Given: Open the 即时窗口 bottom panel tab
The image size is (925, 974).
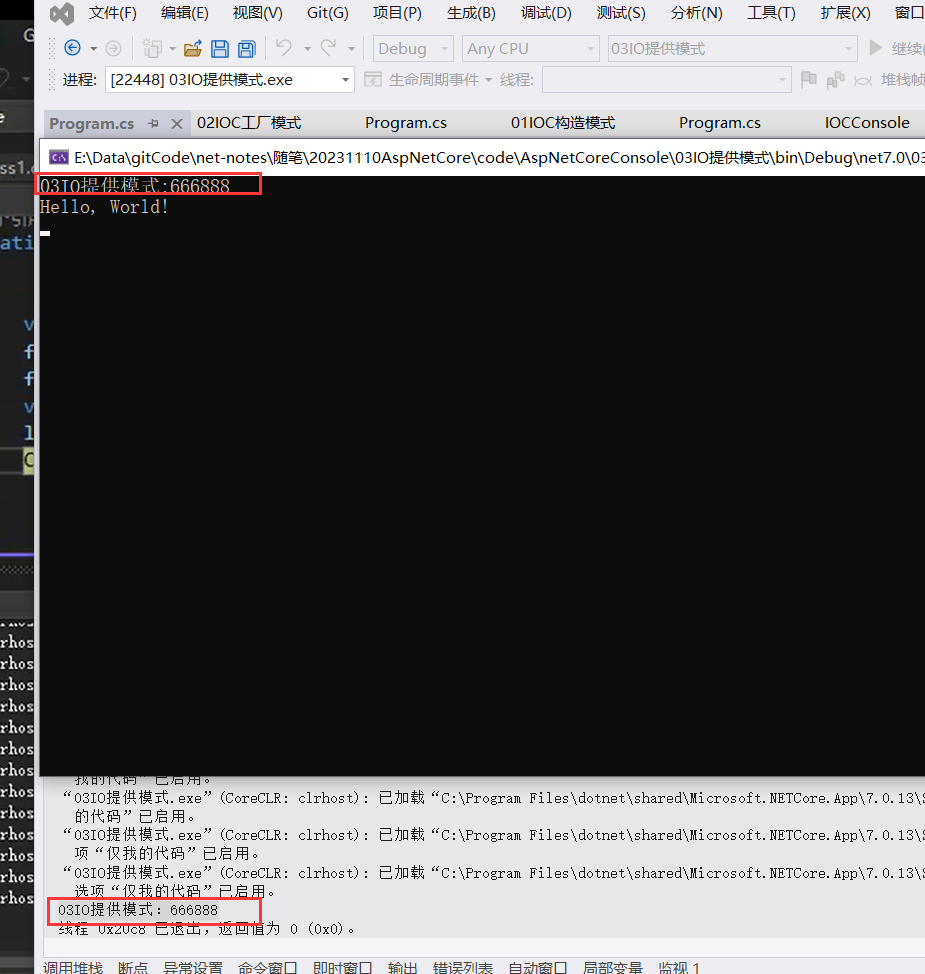Looking at the screenshot, I should (x=342, y=967).
